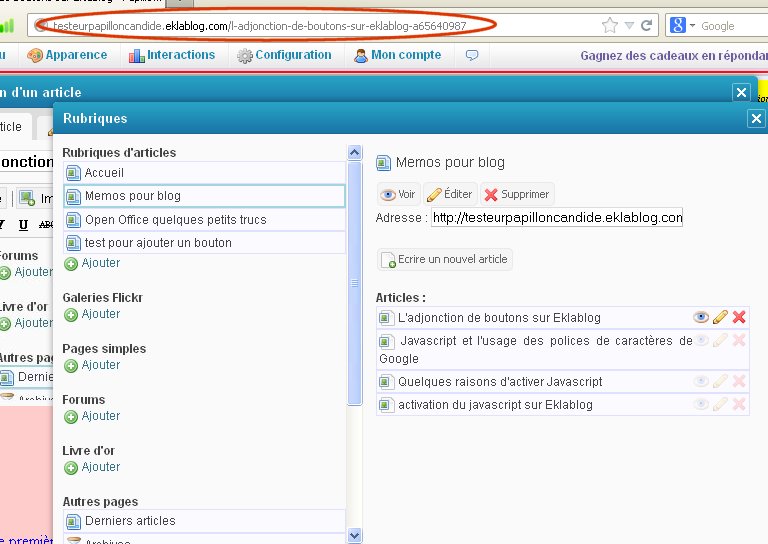Open the Configuration menu
768x544 pixels.
pos(284,55)
